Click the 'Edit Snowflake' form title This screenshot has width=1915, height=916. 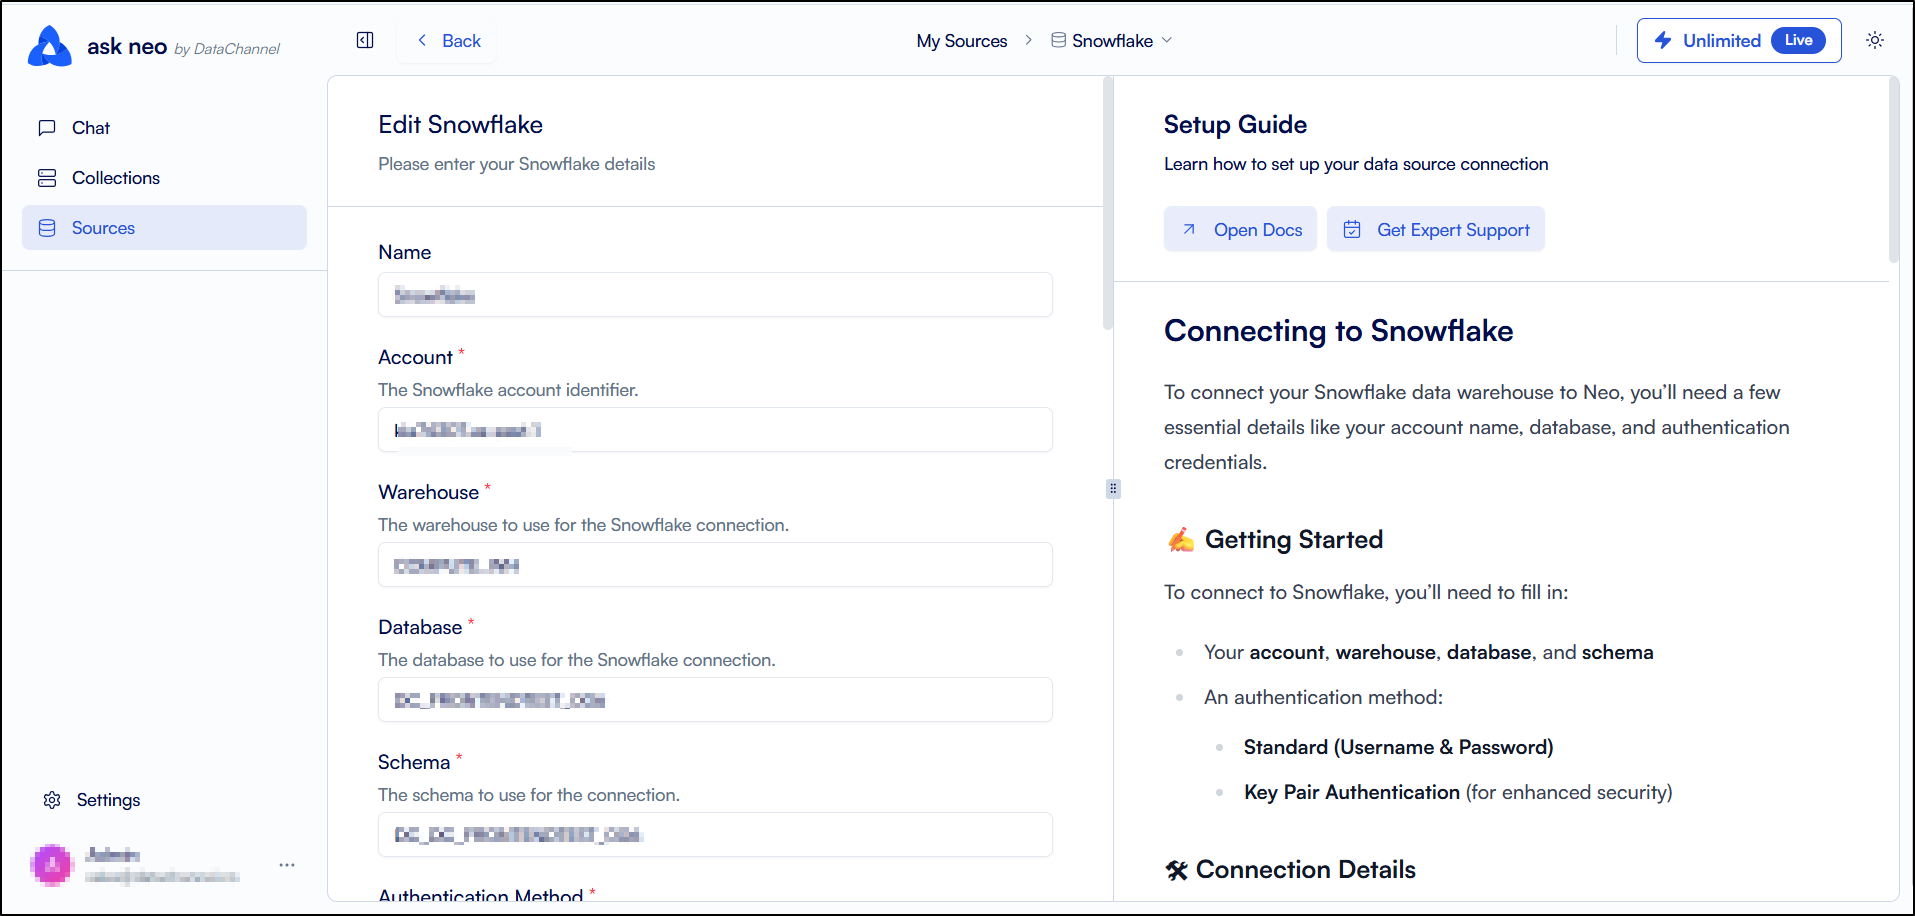460,125
